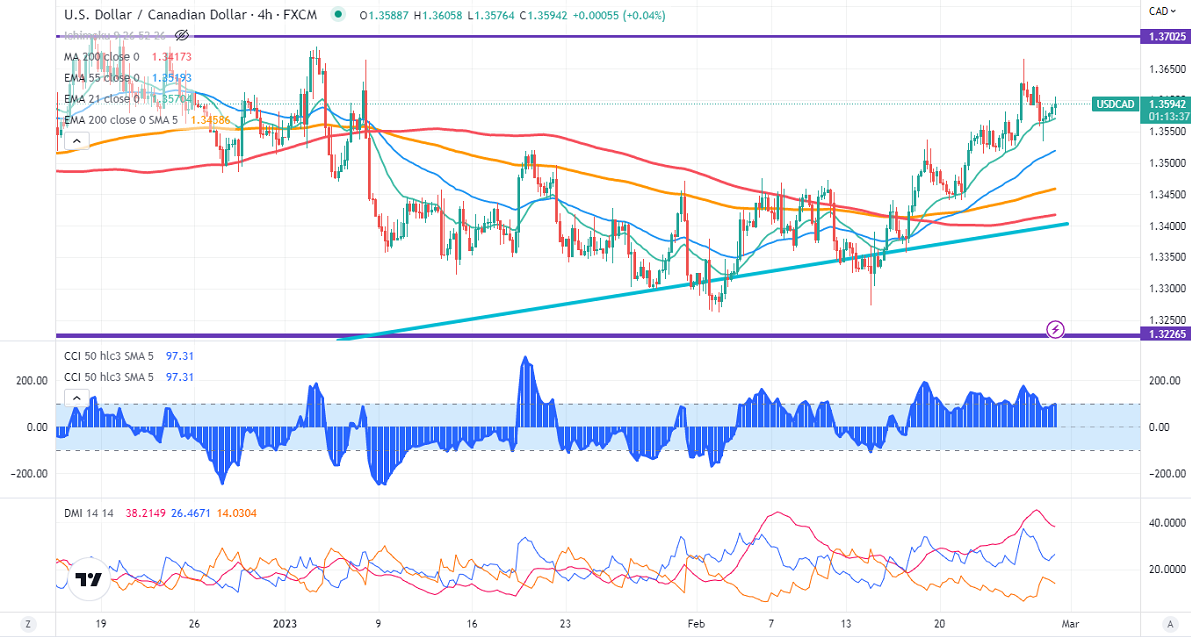Select the DMI 14 14 indicator legend

(x=88, y=513)
